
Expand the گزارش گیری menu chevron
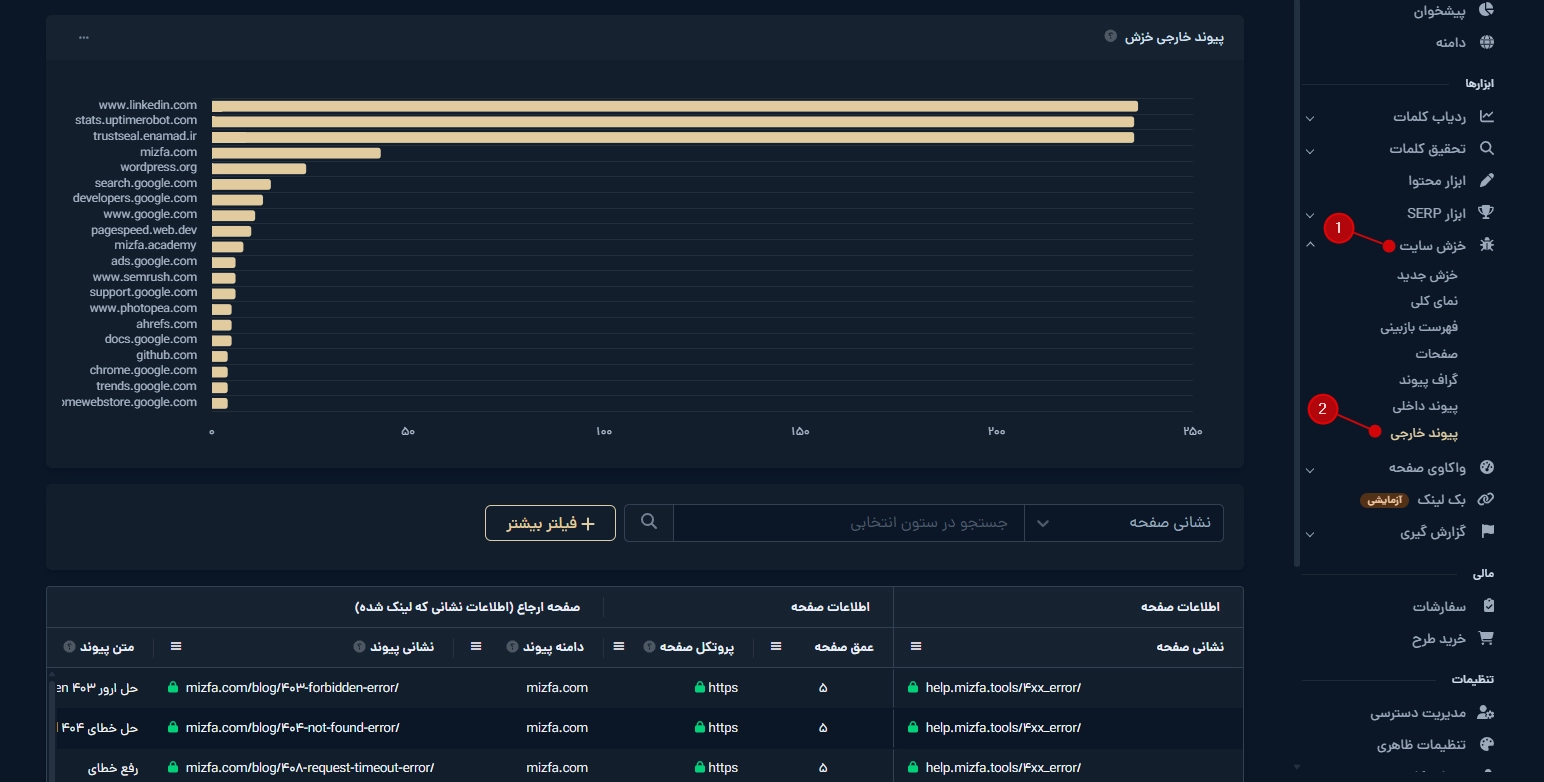tap(1310, 534)
